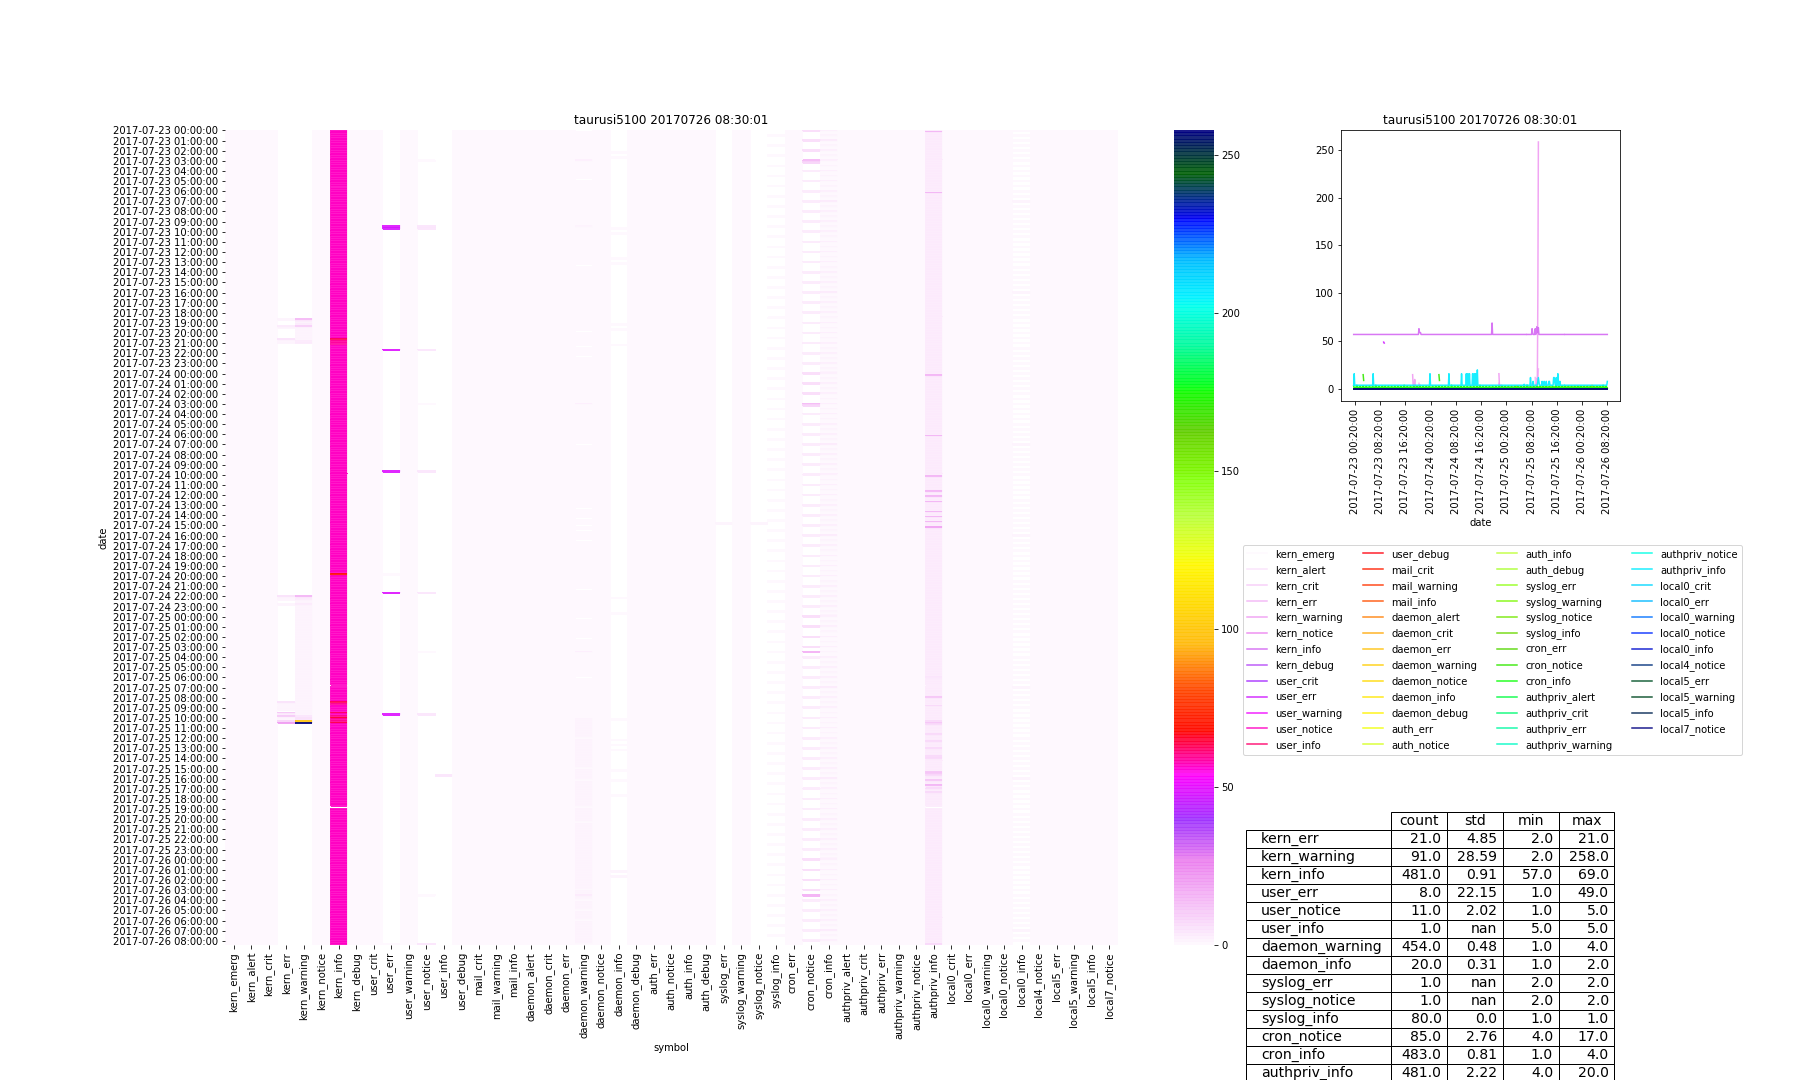Click the kern_info legend entry
Viewport: 1800px width, 1080px height.
click(1297, 650)
